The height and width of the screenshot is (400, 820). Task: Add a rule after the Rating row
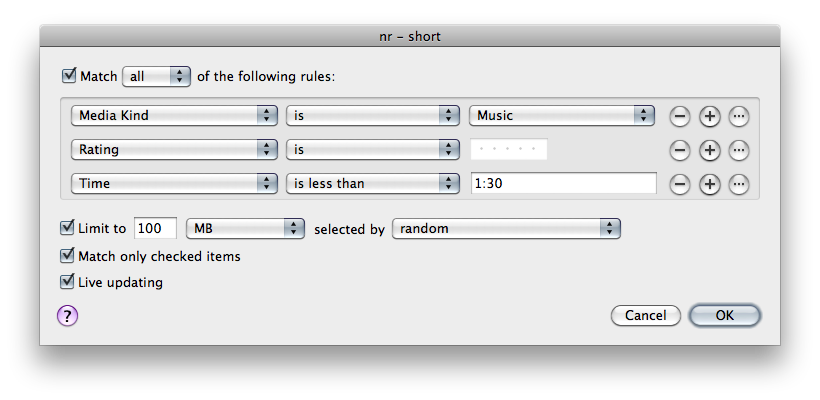[x=709, y=150]
